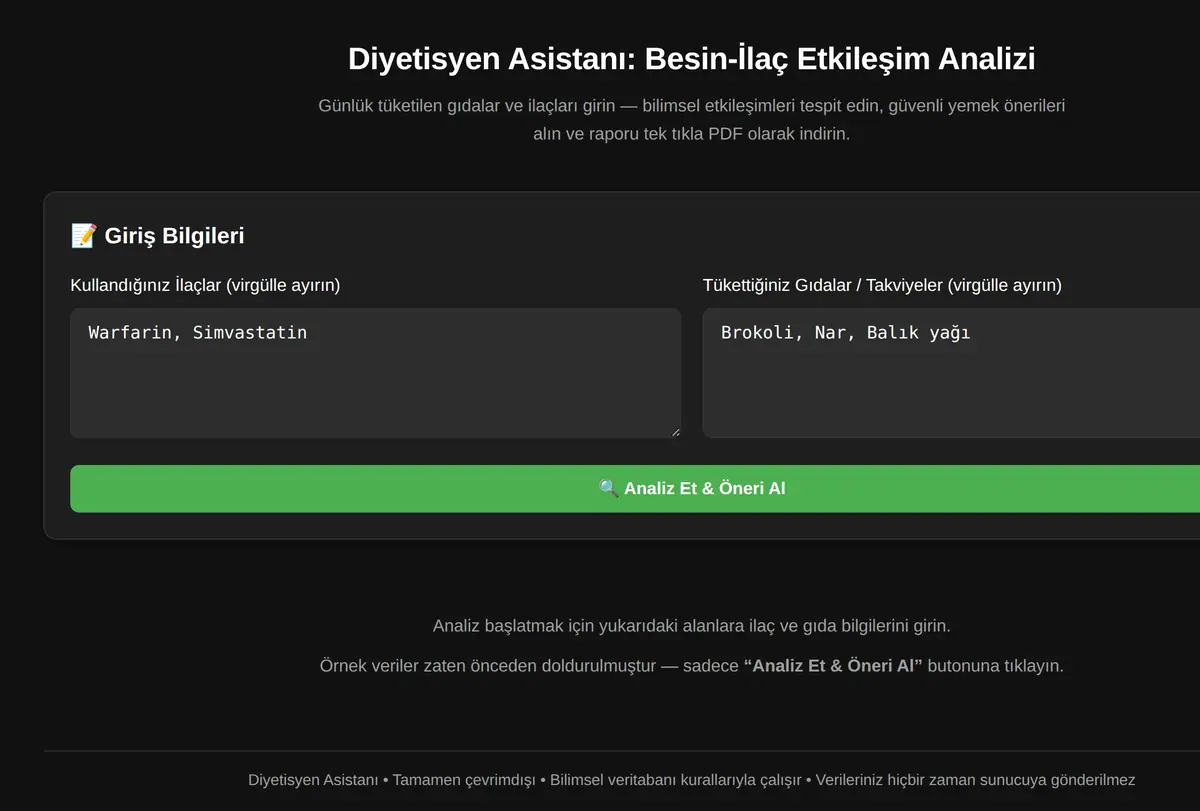
Task: Focus the Kullandığınız İlaçlar textarea
Action: click(375, 373)
